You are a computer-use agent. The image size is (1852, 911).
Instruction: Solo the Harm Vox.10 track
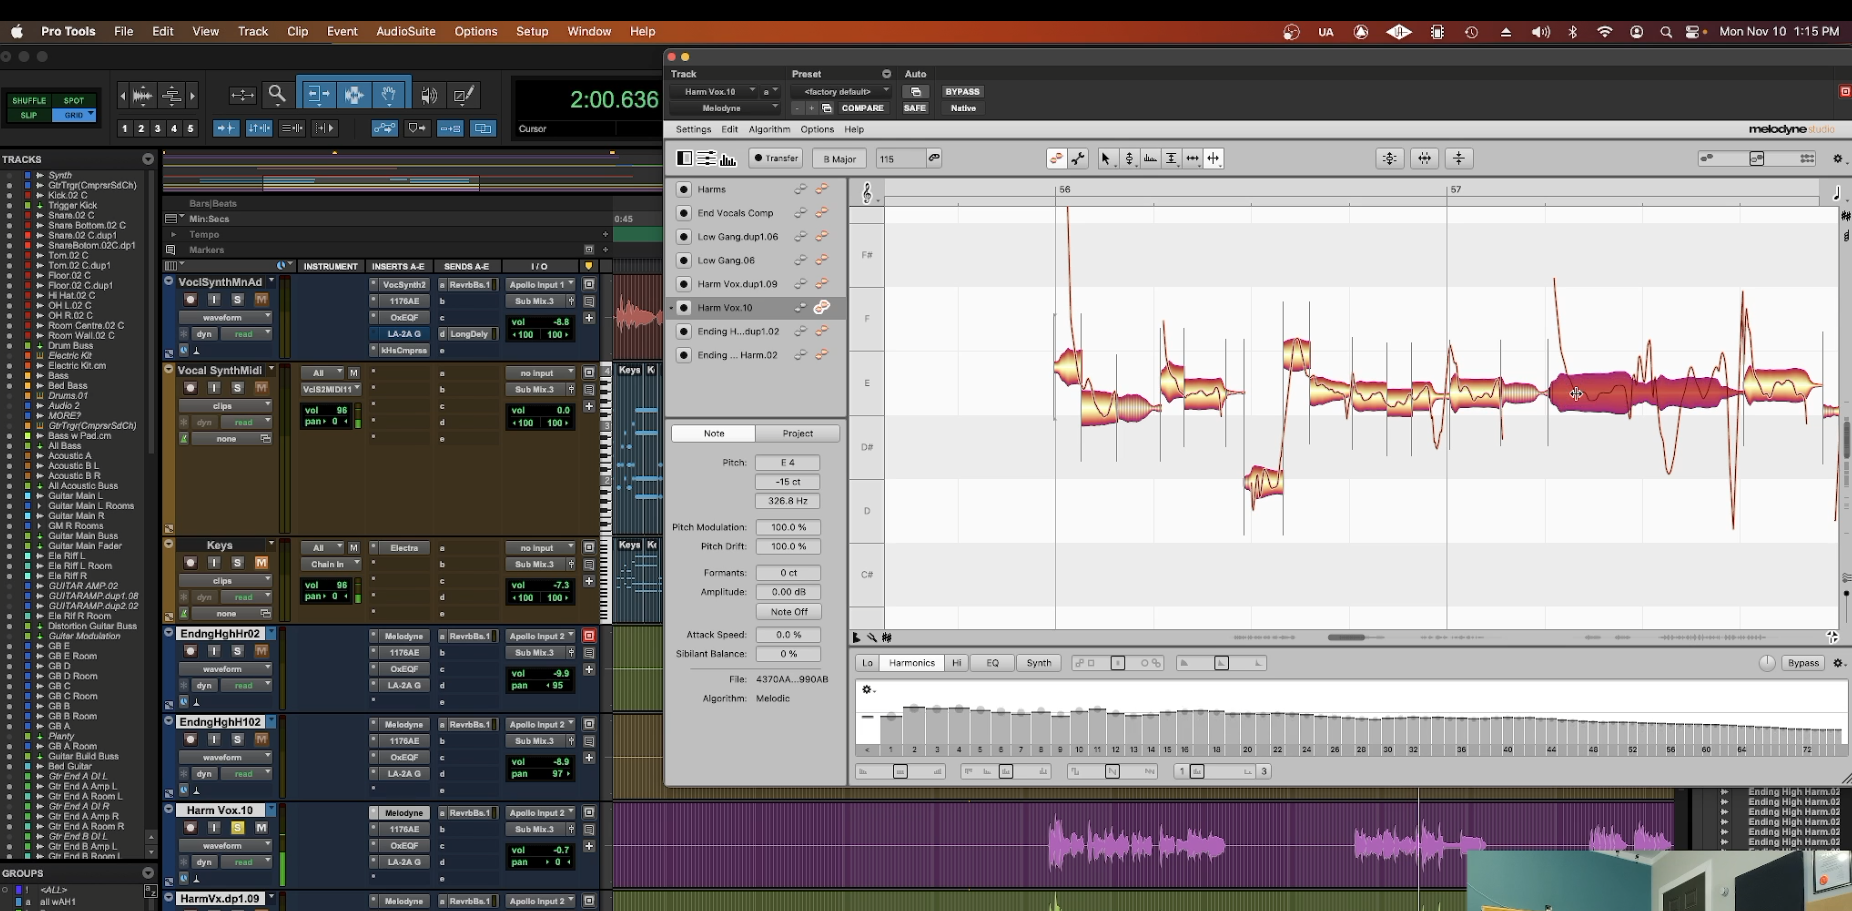click(237, 827)
